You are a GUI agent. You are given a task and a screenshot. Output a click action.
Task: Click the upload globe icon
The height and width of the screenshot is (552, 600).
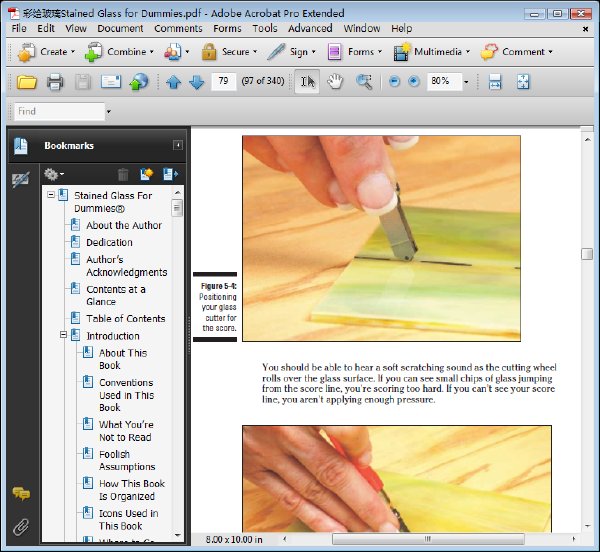pyautogui.click(x=139, y=82)
